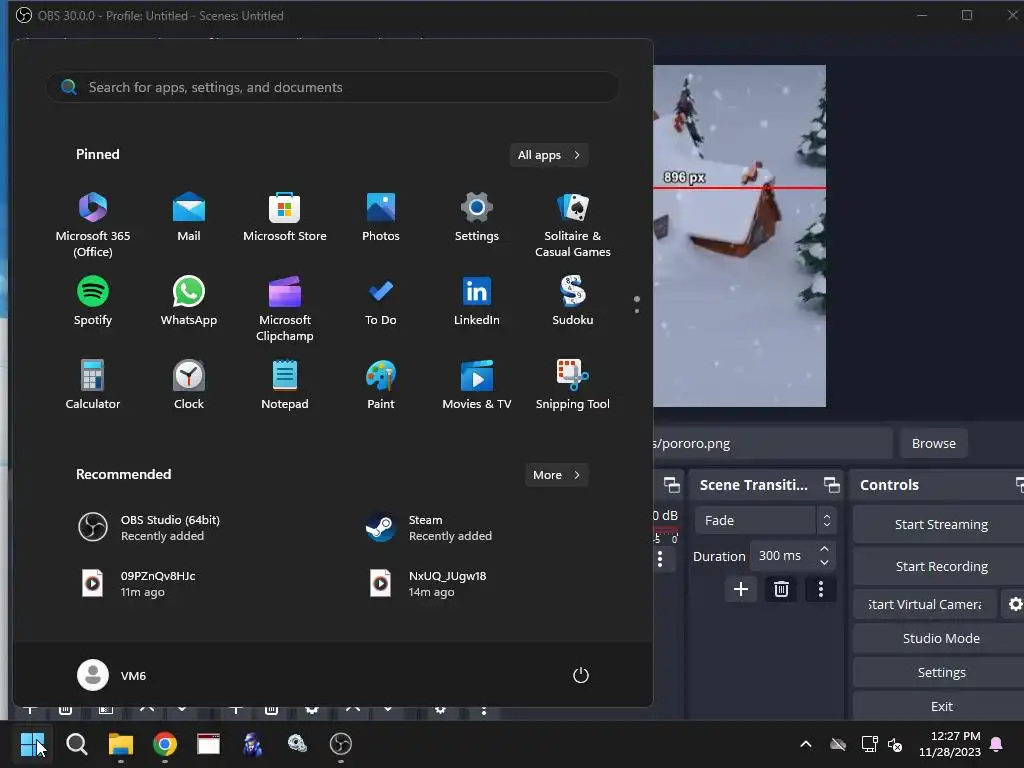Open Movies & TV
The image size is (1024, 768).
477,385
